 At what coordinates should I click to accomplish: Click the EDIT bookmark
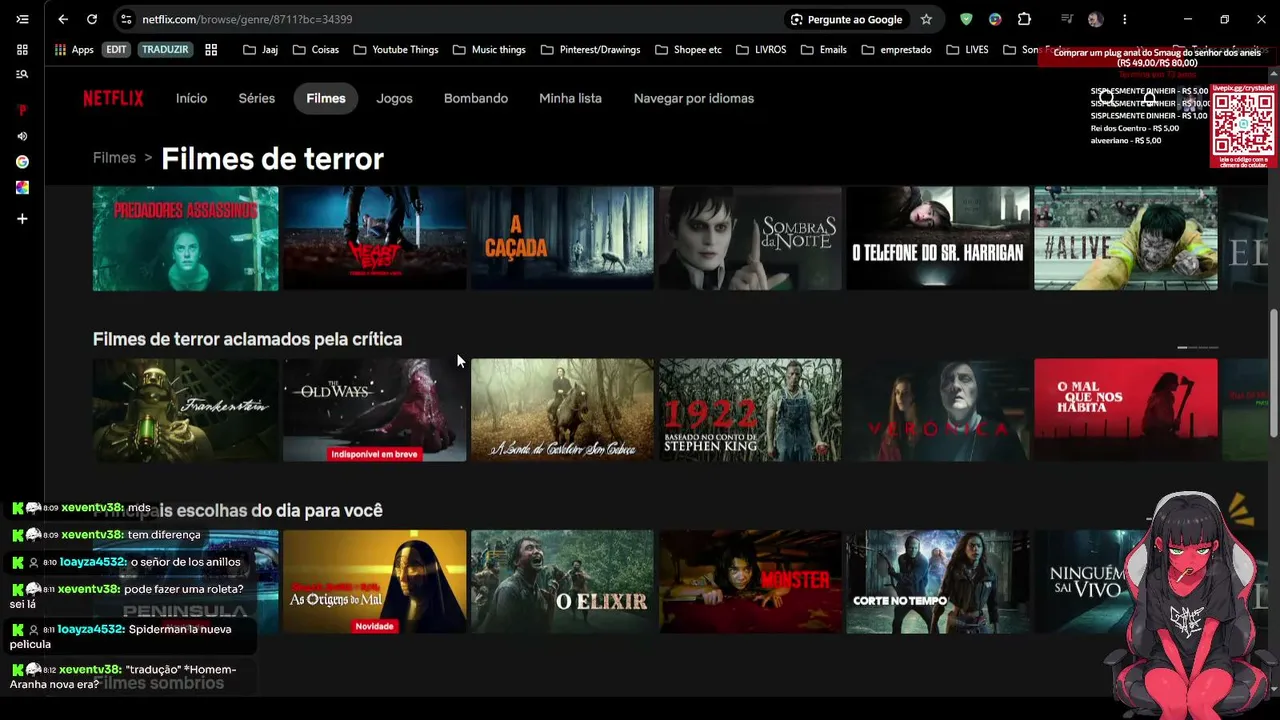click(117, 50)
